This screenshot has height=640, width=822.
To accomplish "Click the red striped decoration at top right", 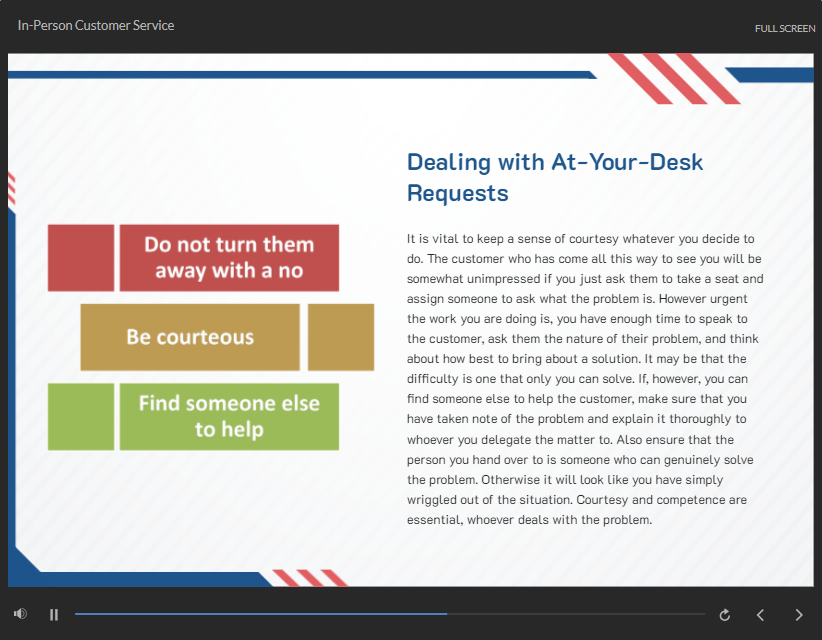I will point(674,79).
